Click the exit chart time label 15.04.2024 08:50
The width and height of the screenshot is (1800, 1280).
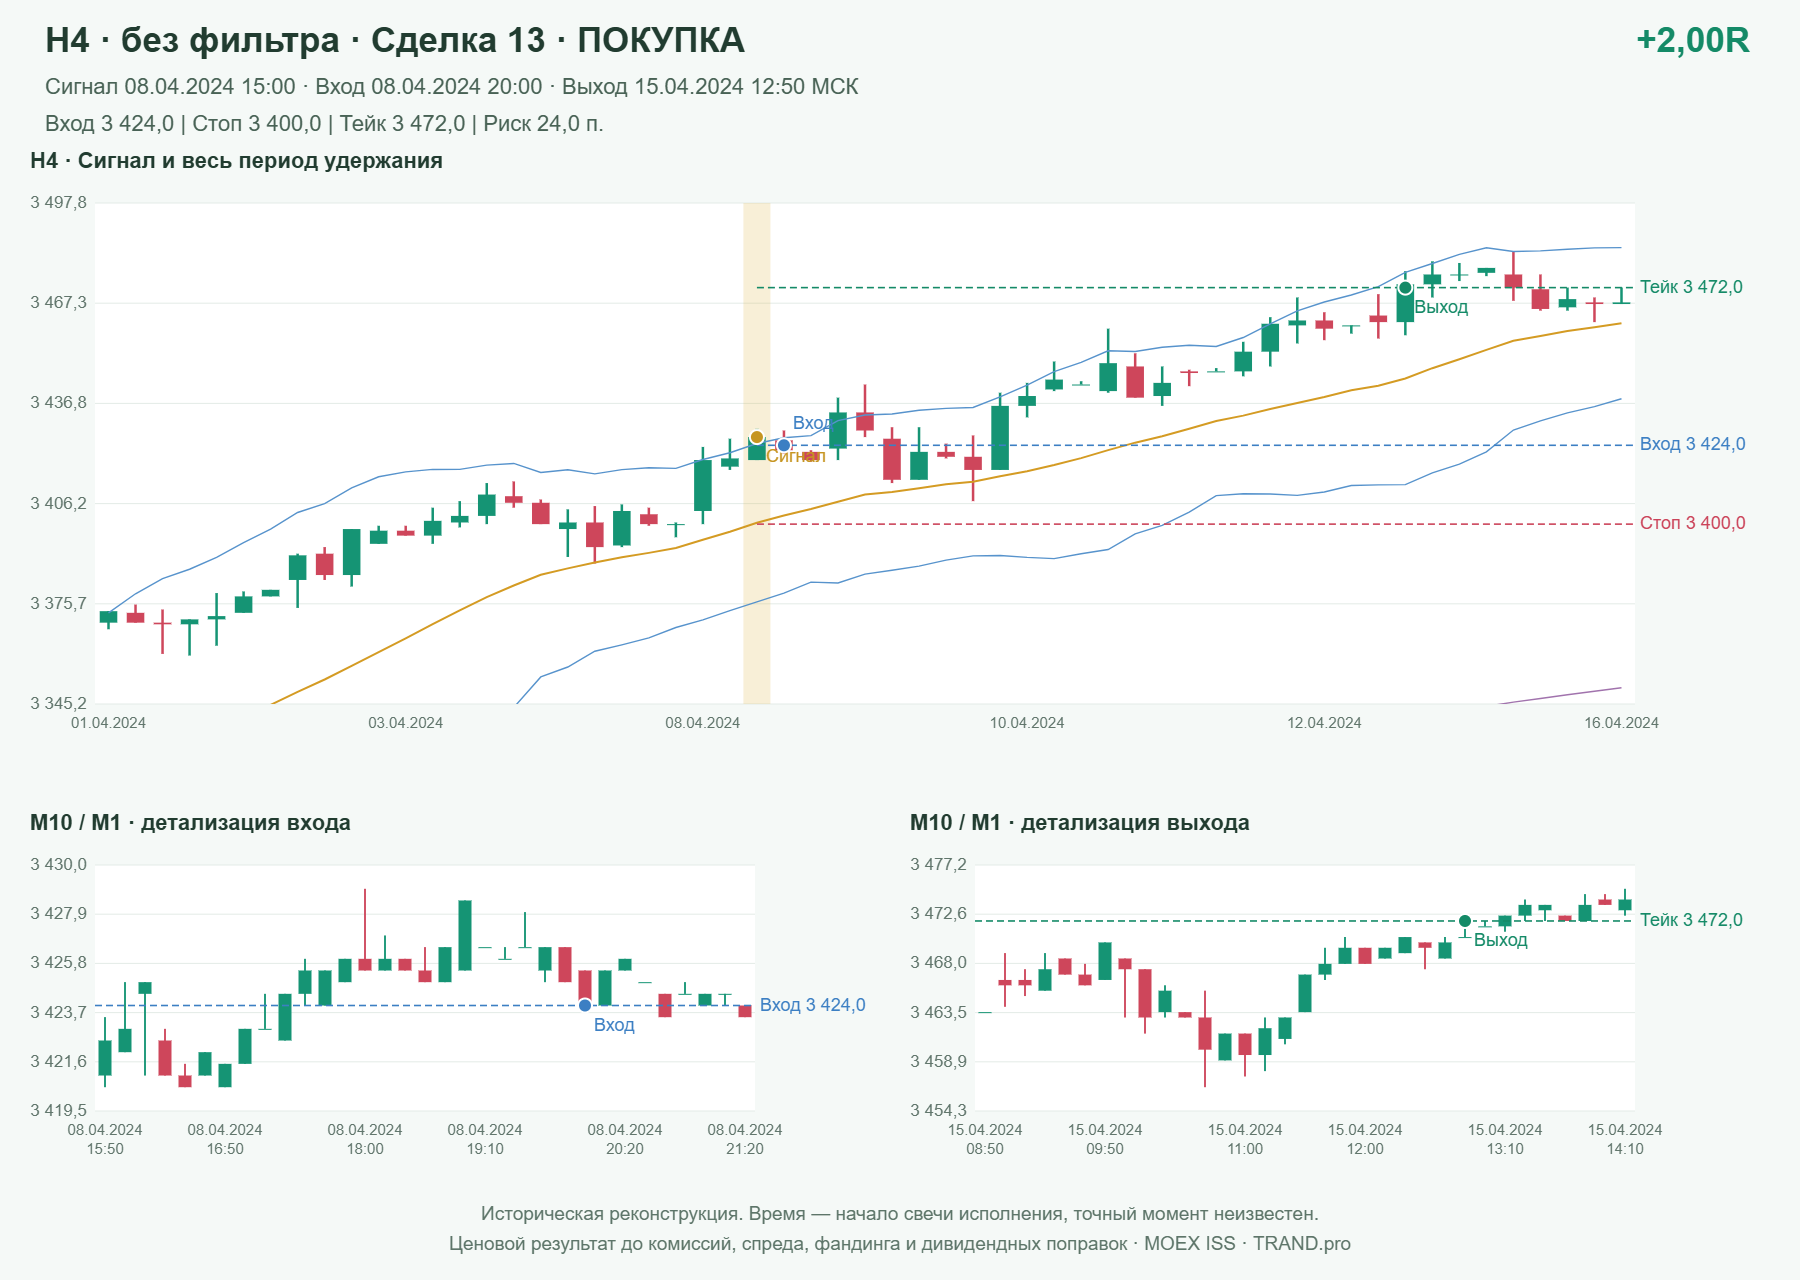985,1139
